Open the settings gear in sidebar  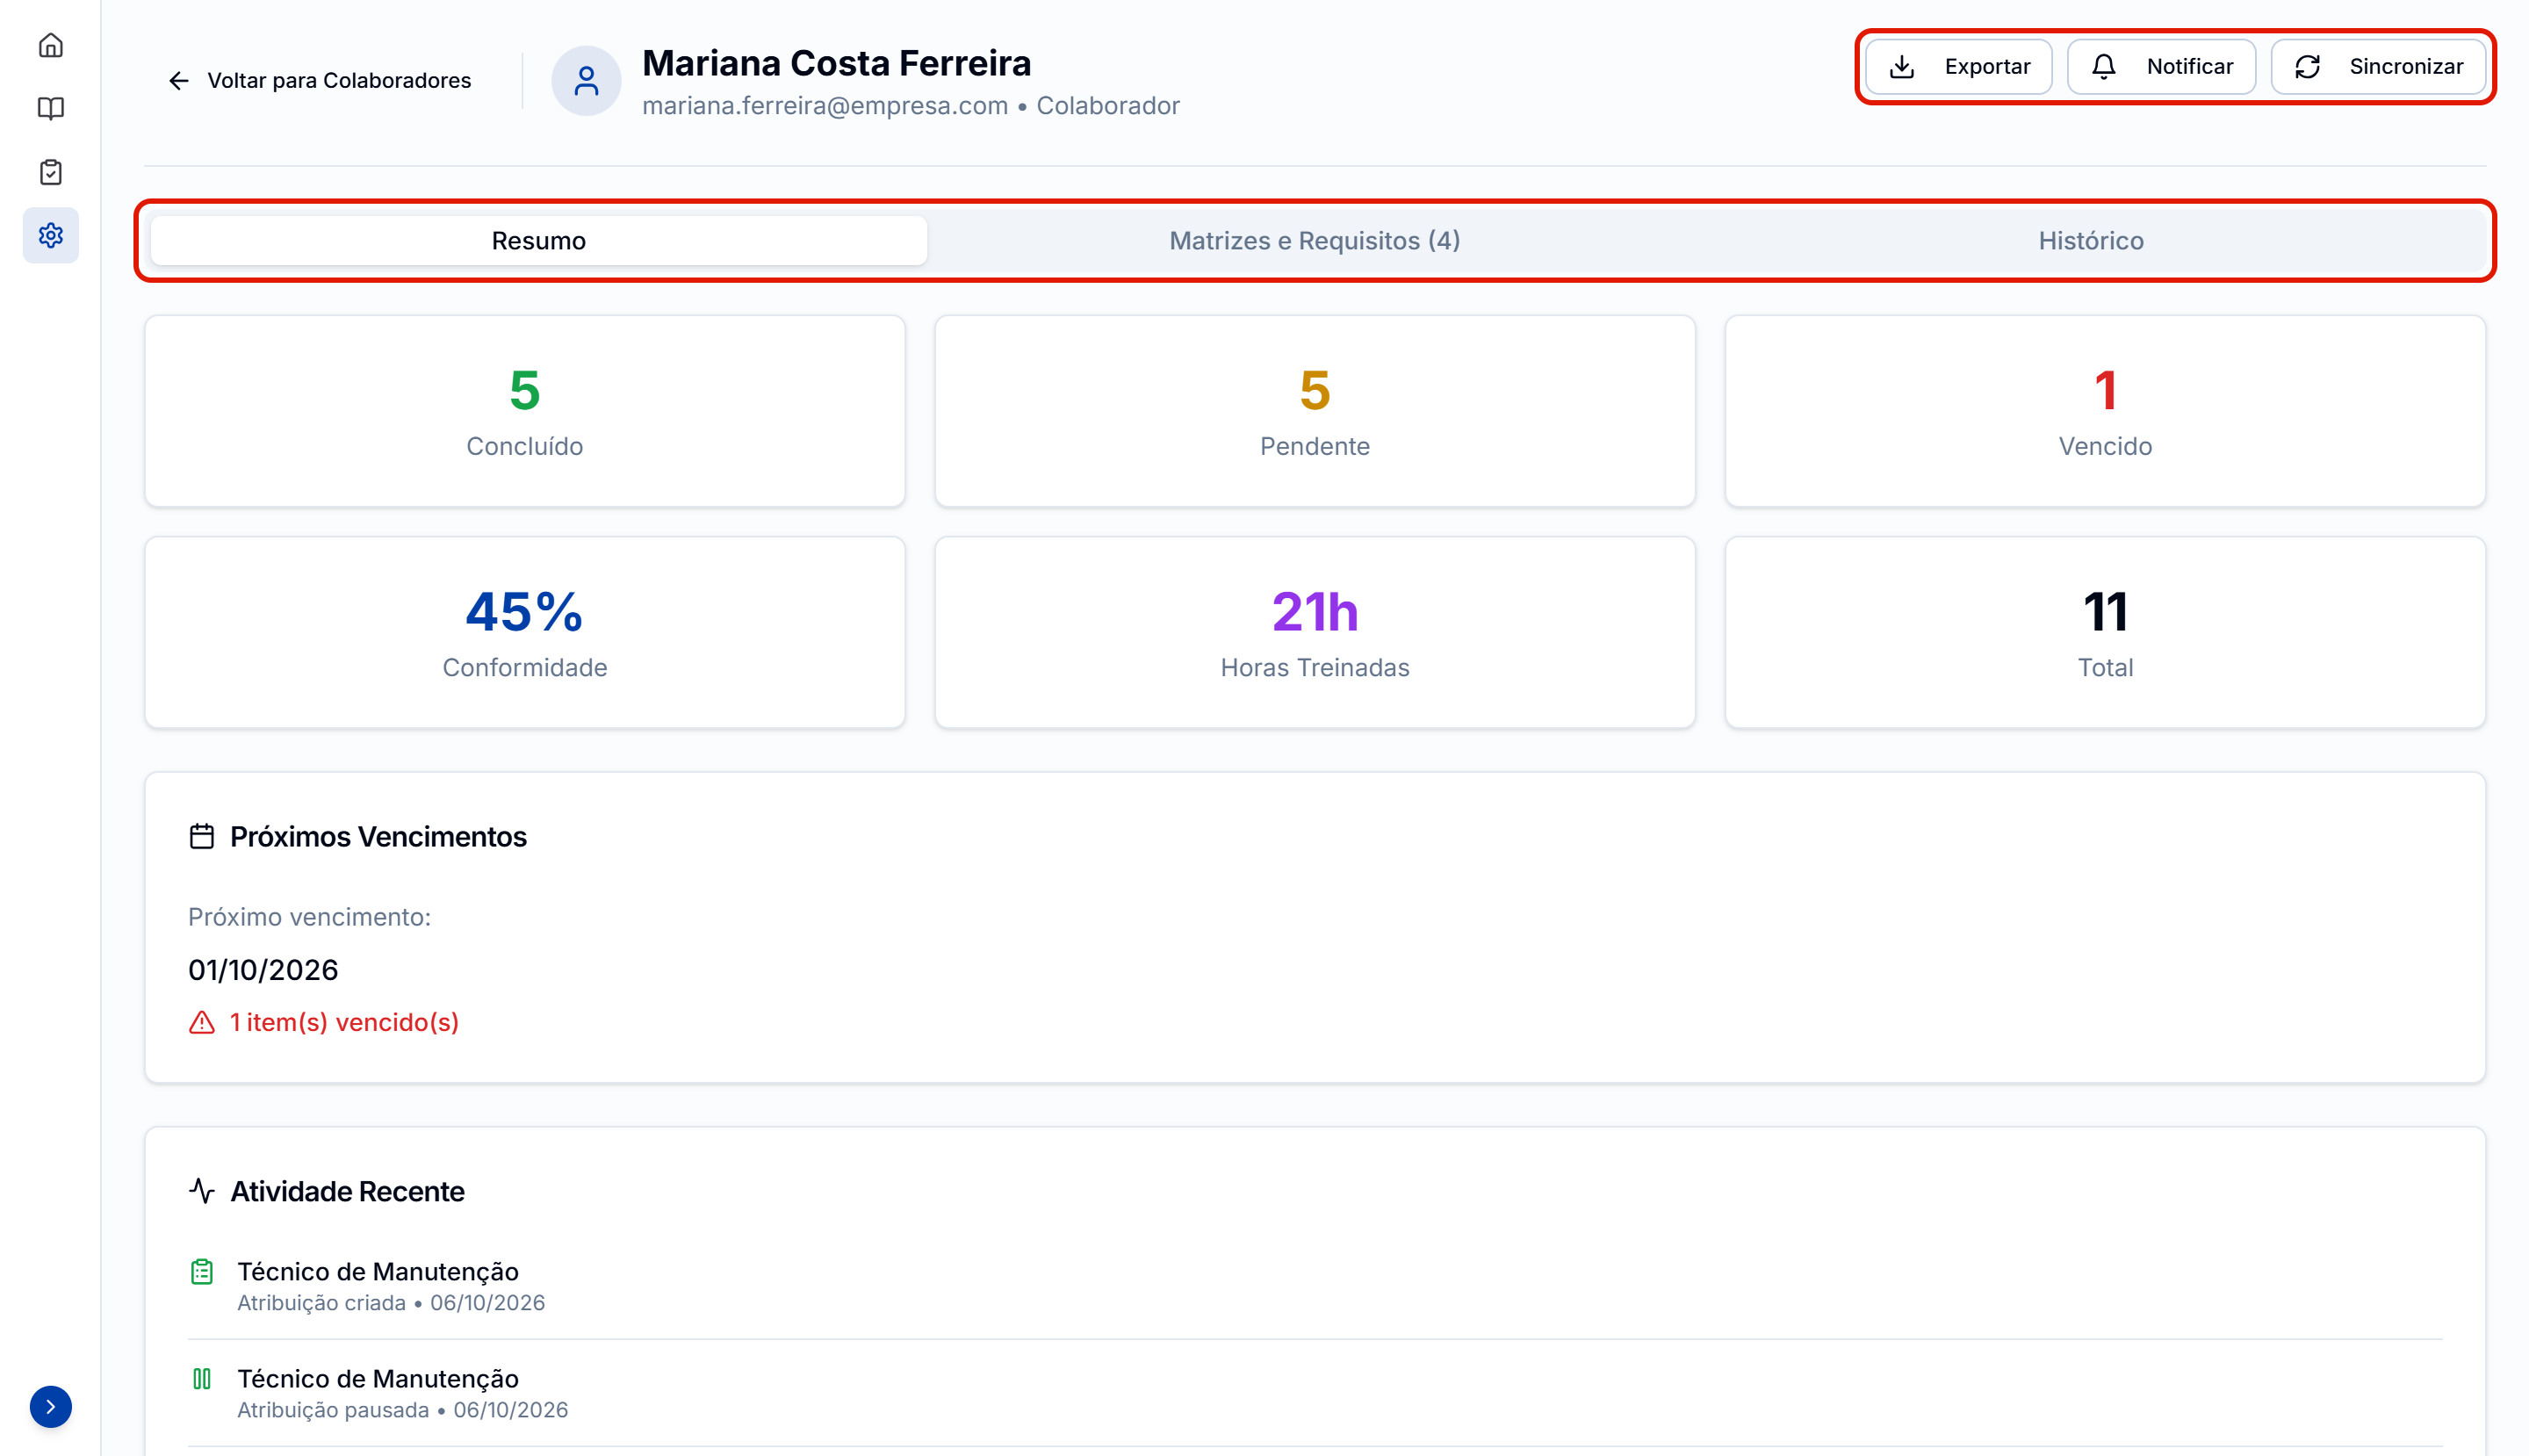tap(50, 235)
